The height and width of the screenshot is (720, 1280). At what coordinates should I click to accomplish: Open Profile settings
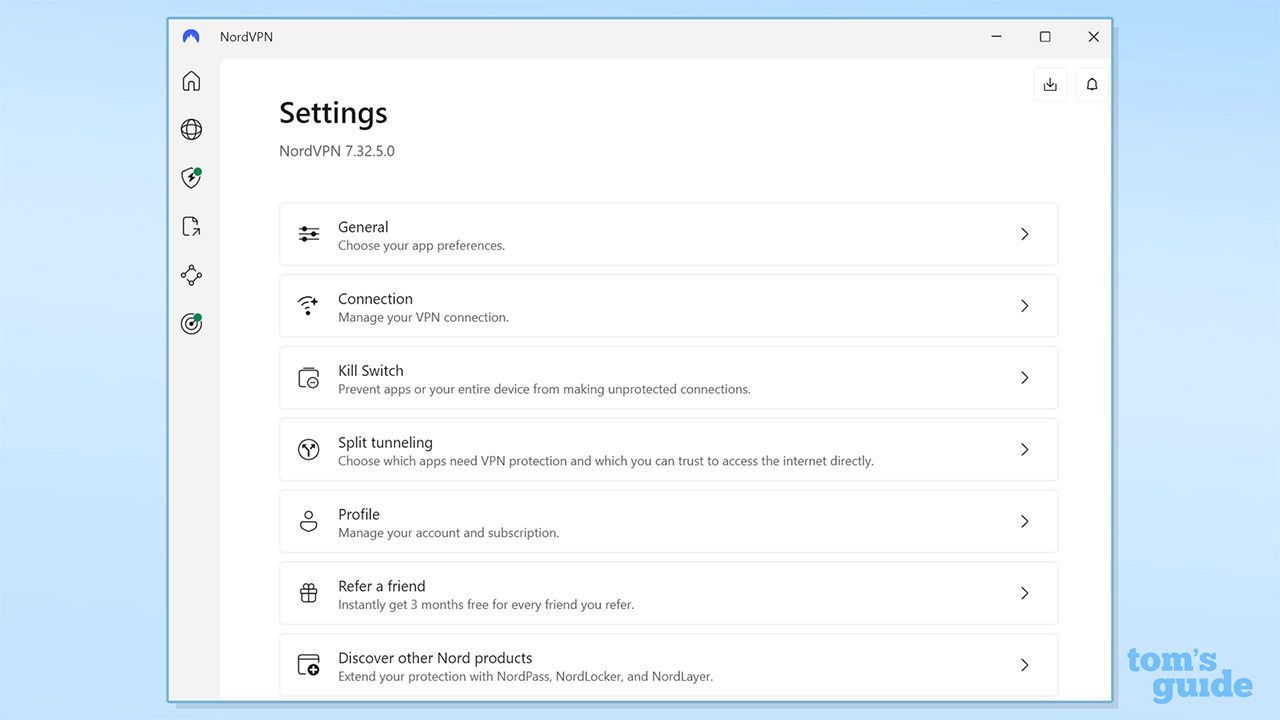click(668, 522)
